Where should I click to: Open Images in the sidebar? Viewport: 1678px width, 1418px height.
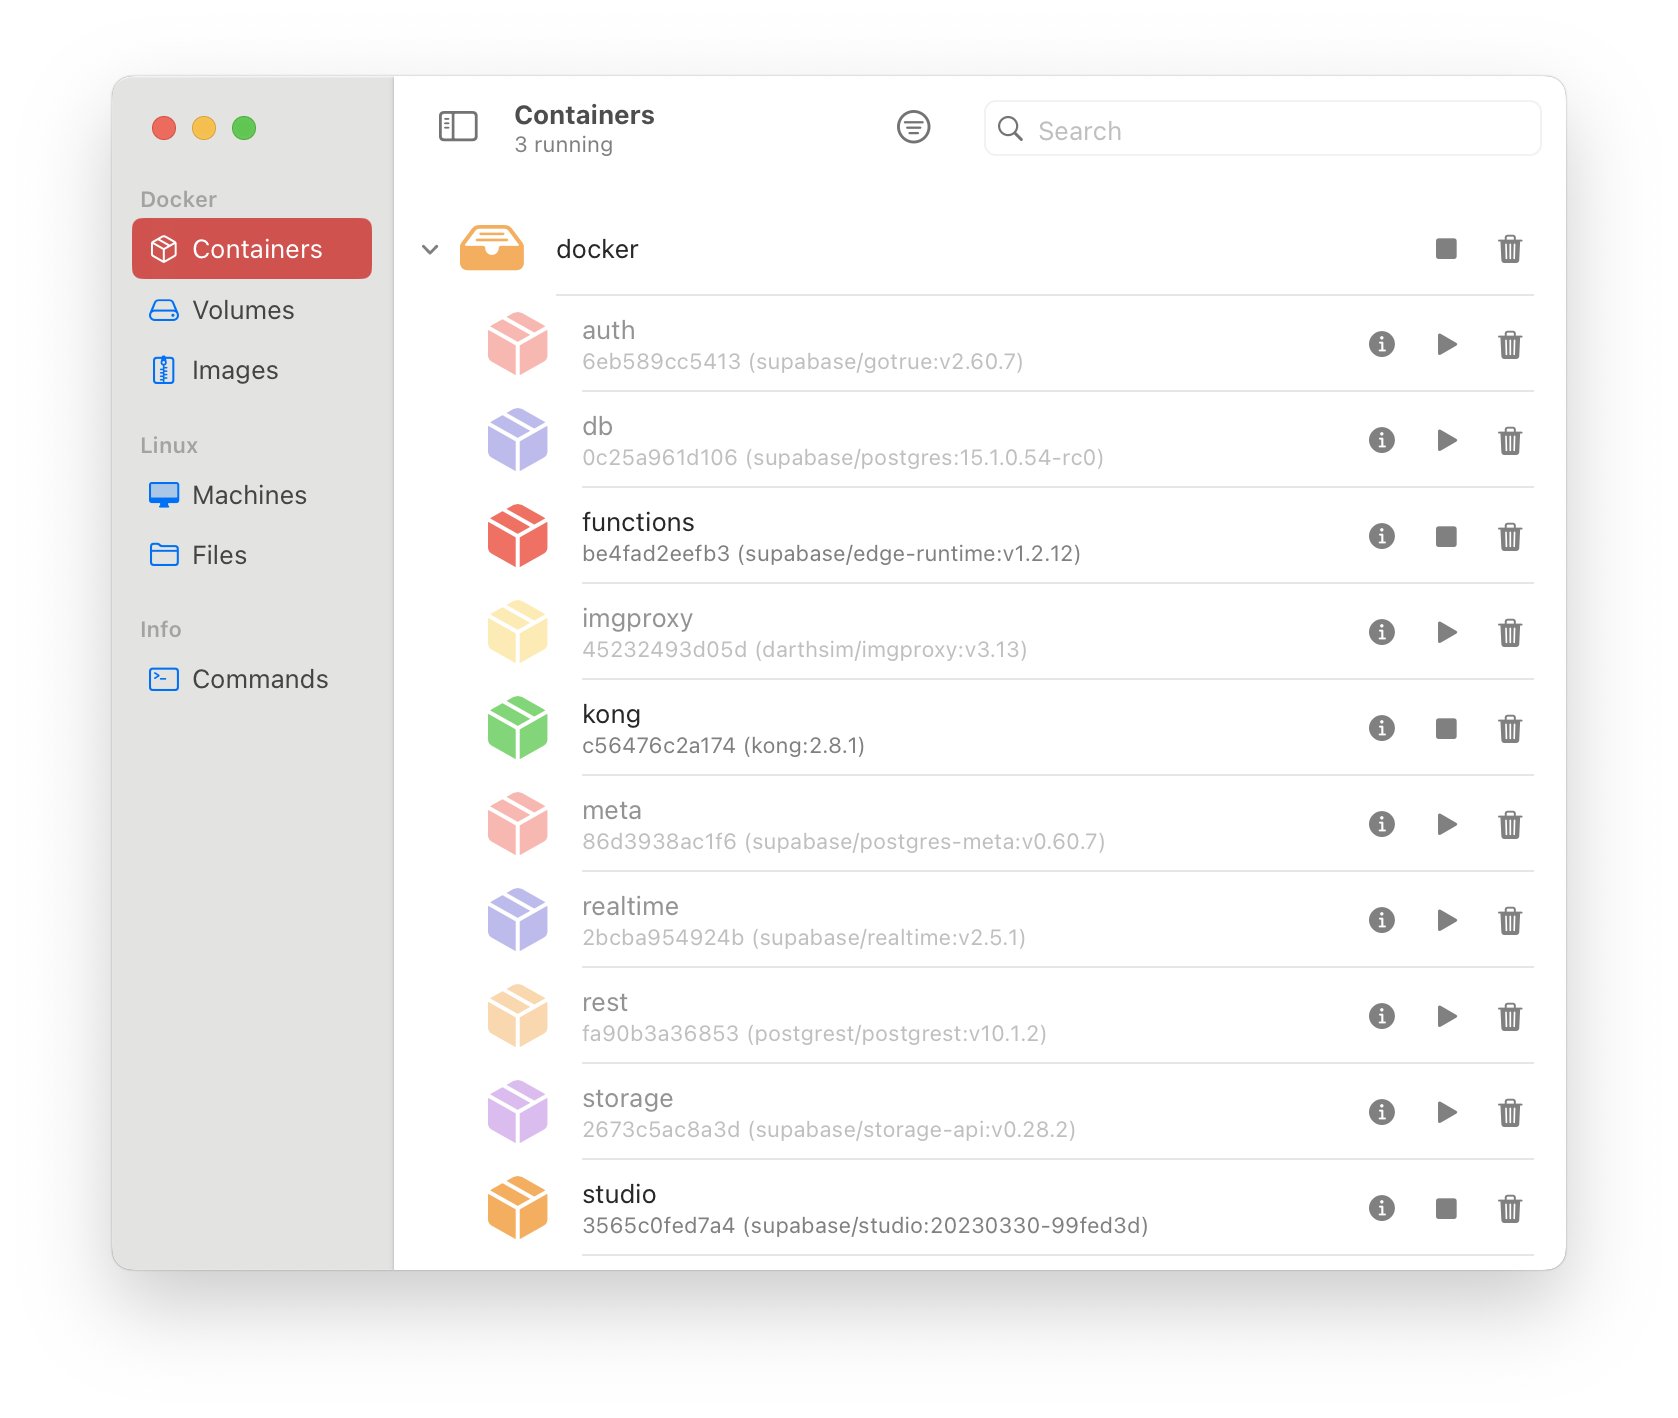click(x=252, y=370)
